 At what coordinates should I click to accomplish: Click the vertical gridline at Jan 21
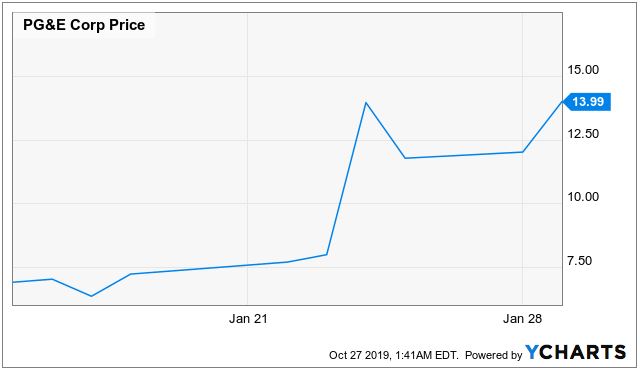(x=247, y=159)
